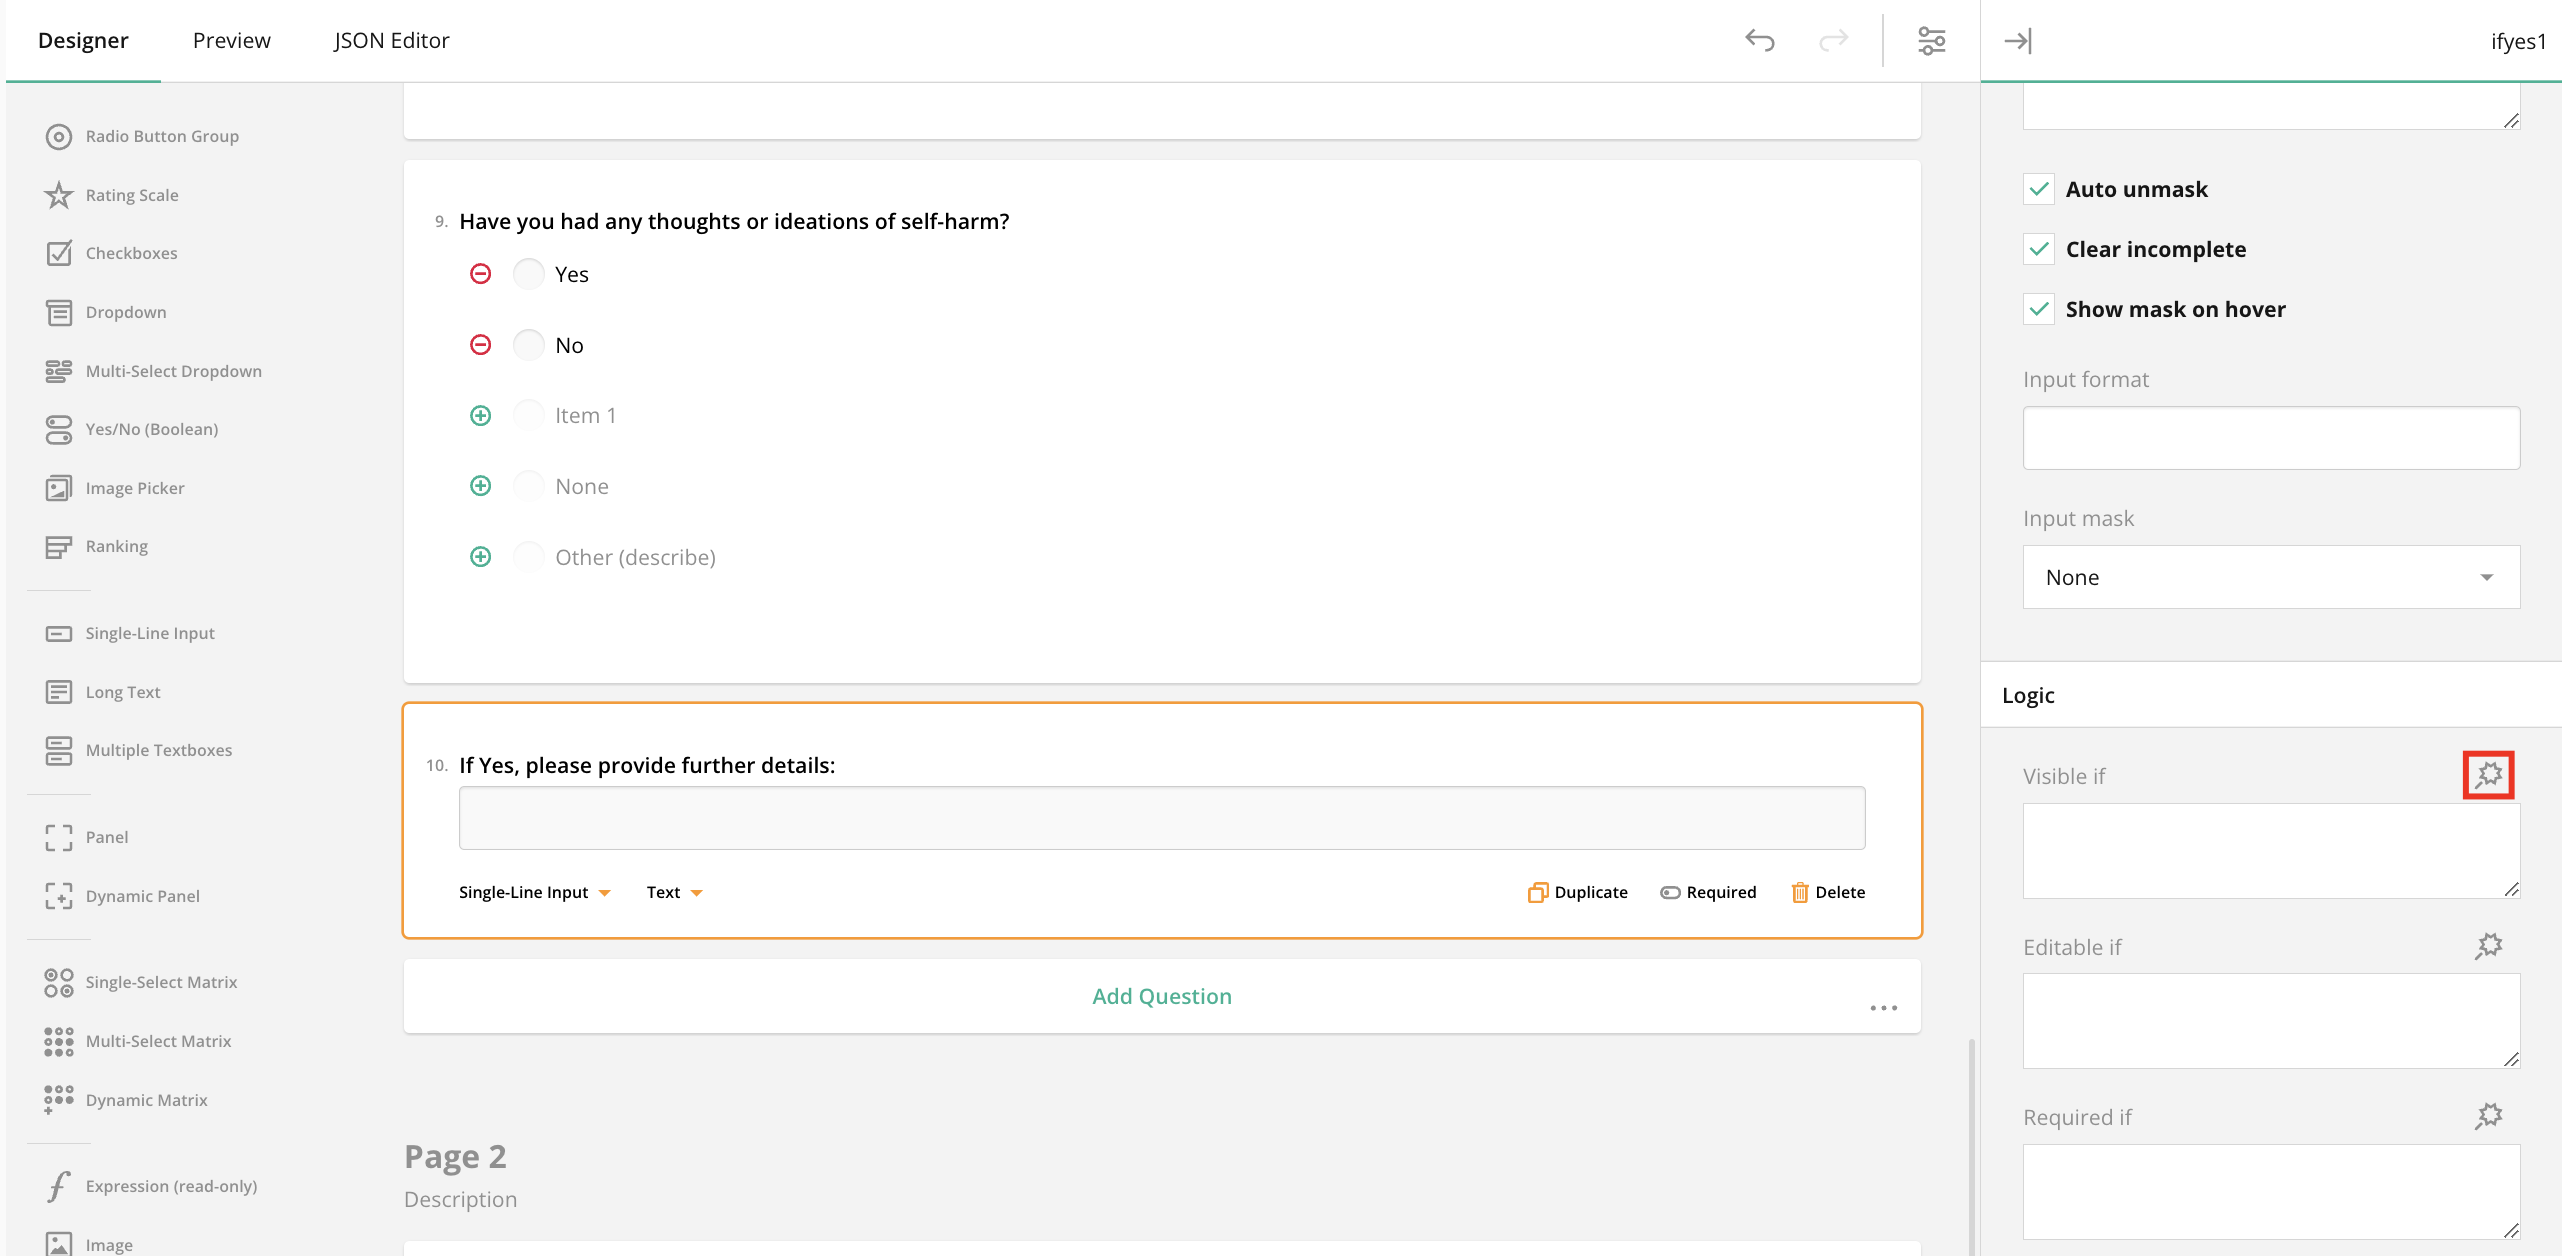Collapse the property panel arrow icon
The width and height of the screenshot is (2562, 1256).
tap(2017, 41)
